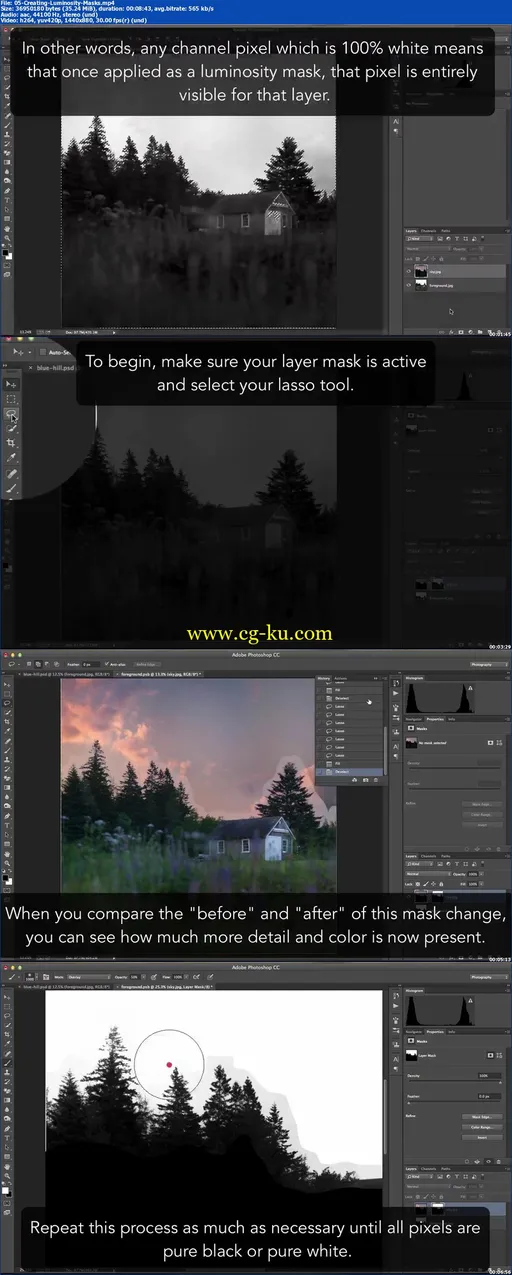This screenshot has width=512, height=1275.
Task: Click Invert button in the third frame
Action: pos(482,825)
